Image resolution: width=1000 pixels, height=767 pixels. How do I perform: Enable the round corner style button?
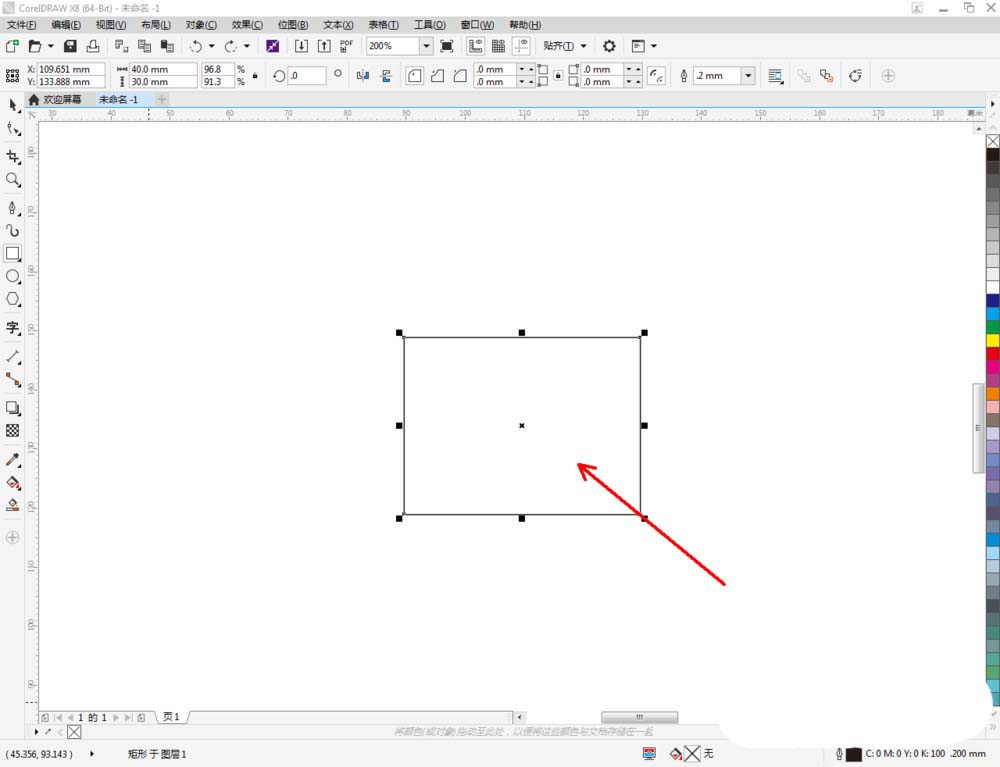pyautogui.click(x=414, y=75)
